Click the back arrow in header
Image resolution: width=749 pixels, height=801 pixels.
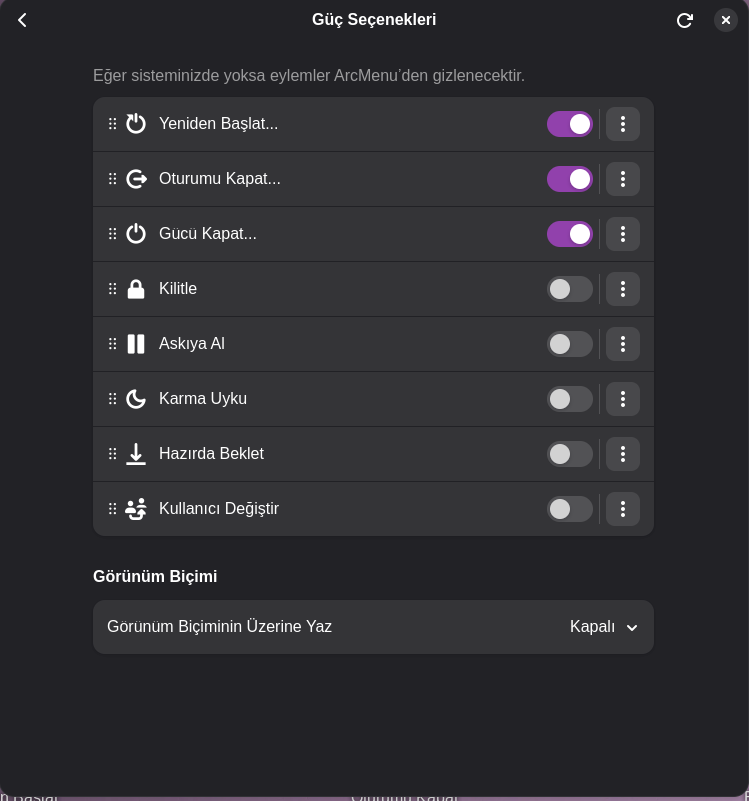click(22, 20)
